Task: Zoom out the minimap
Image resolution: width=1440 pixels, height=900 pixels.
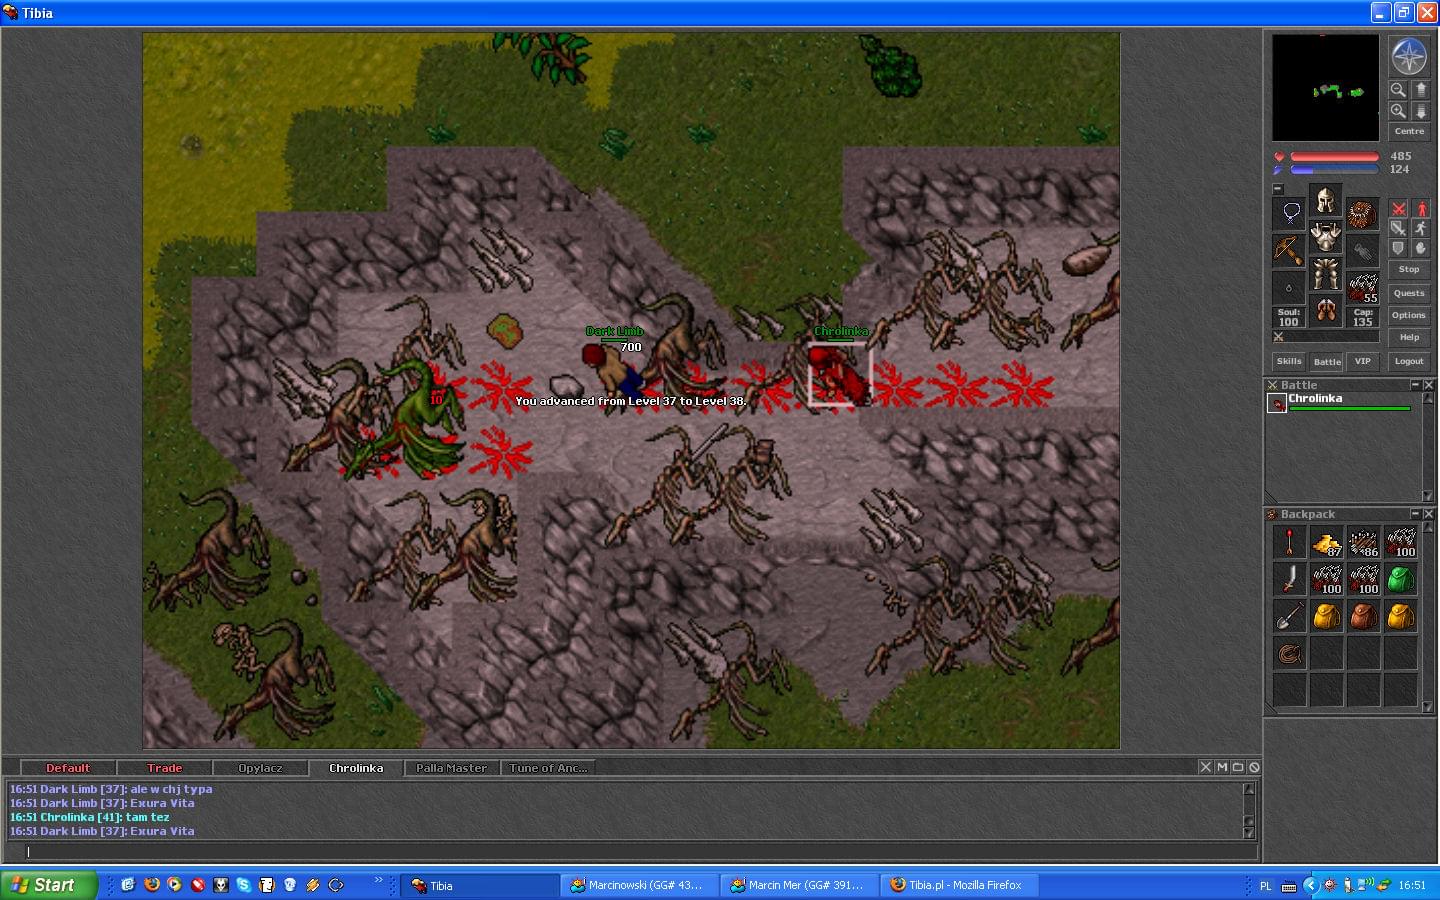Action: (1398, 90)
